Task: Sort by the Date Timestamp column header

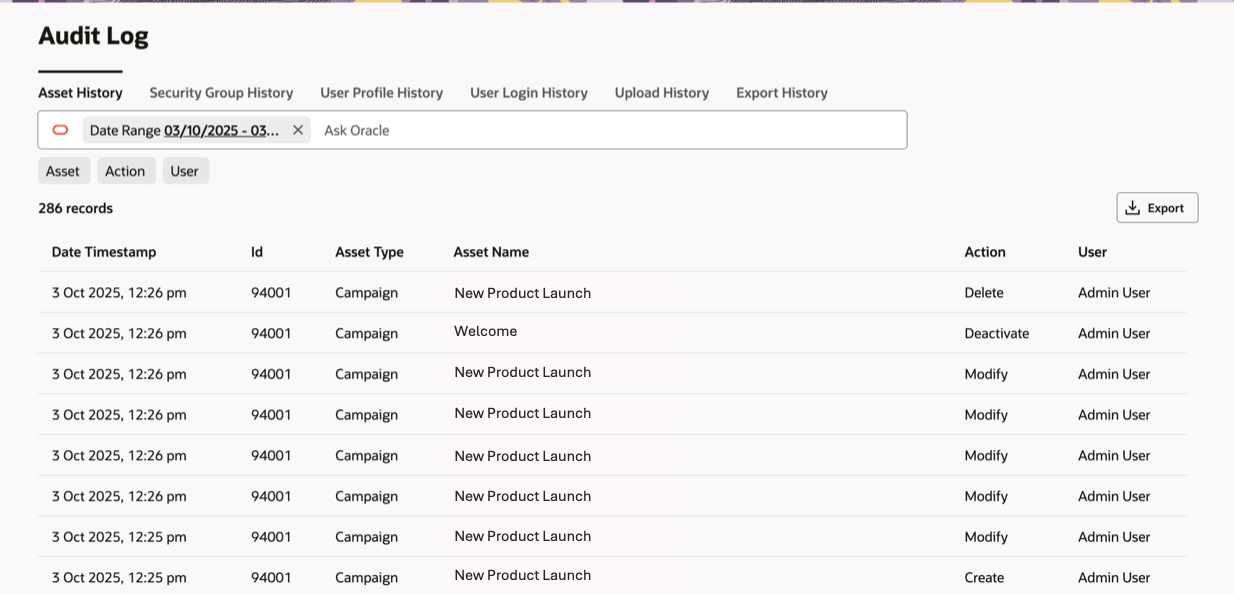Action: click(104, 252)
